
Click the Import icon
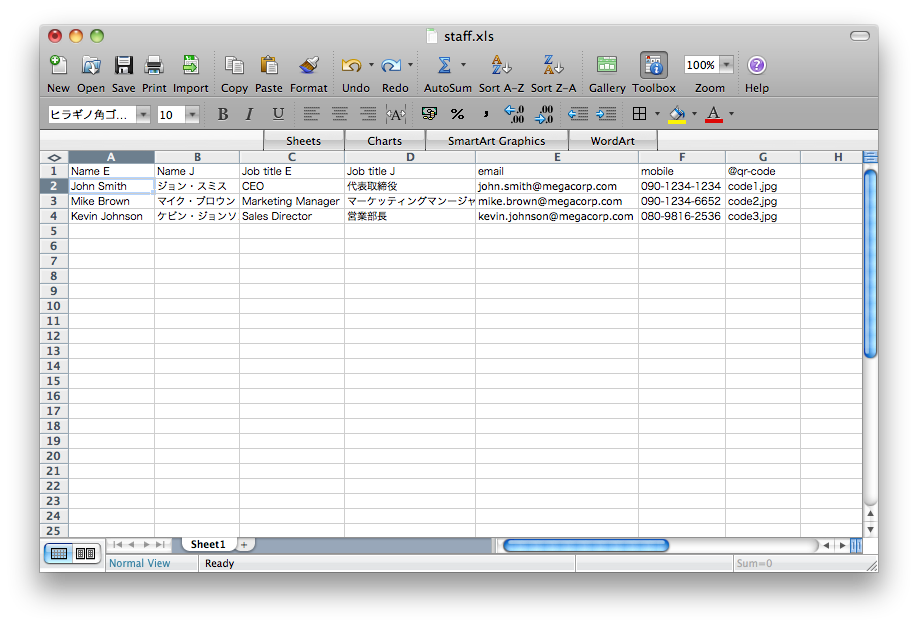coord(190,66)
